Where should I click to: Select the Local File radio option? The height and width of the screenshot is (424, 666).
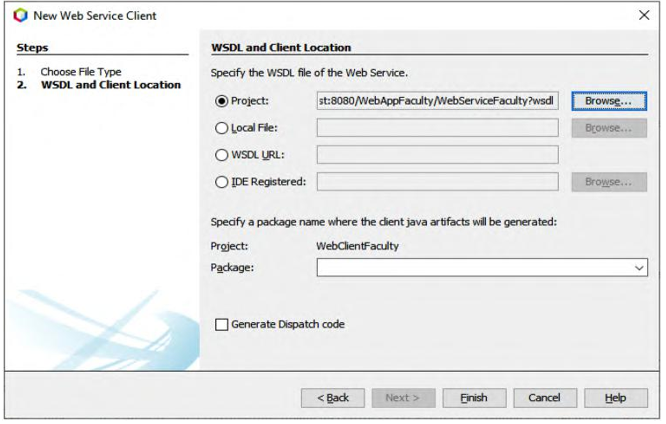(x=221, y=128)
